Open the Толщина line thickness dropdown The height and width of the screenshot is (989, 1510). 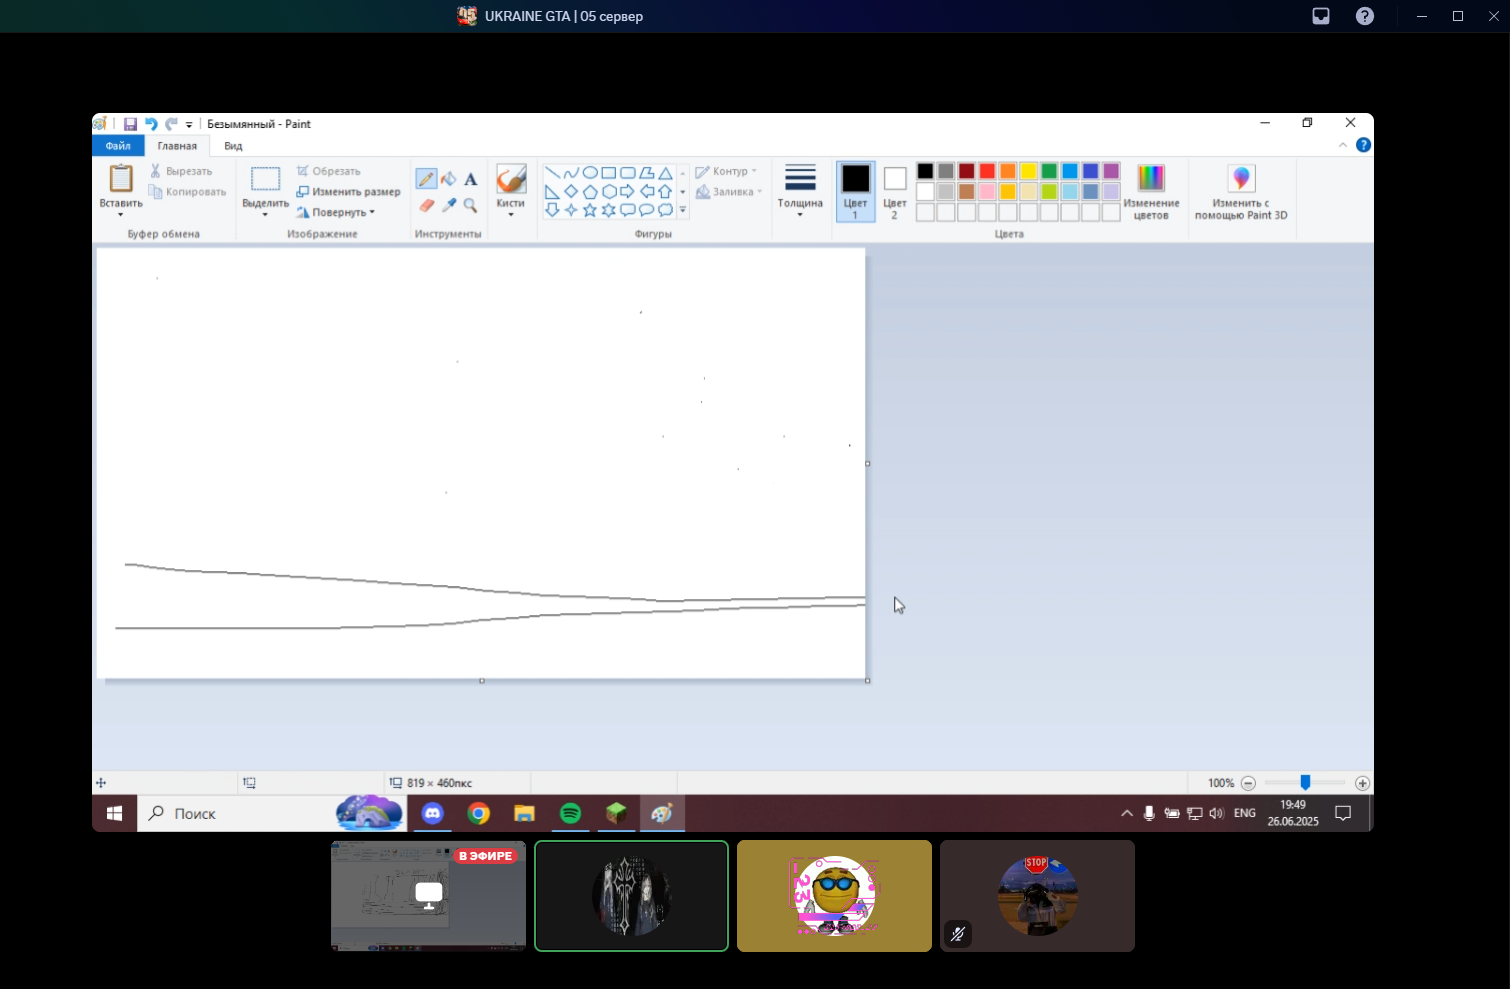click(800, 191)
